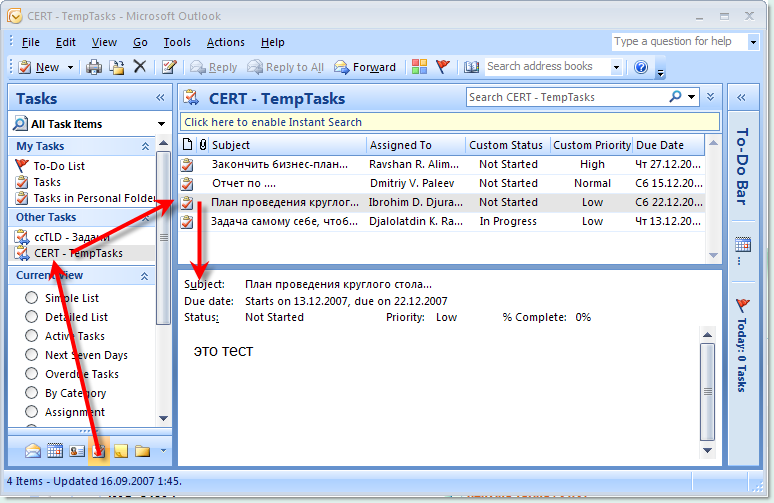Click the Search CERT - TempTasks field
This screenshot has width=774, height=503.
pos(566,97)
